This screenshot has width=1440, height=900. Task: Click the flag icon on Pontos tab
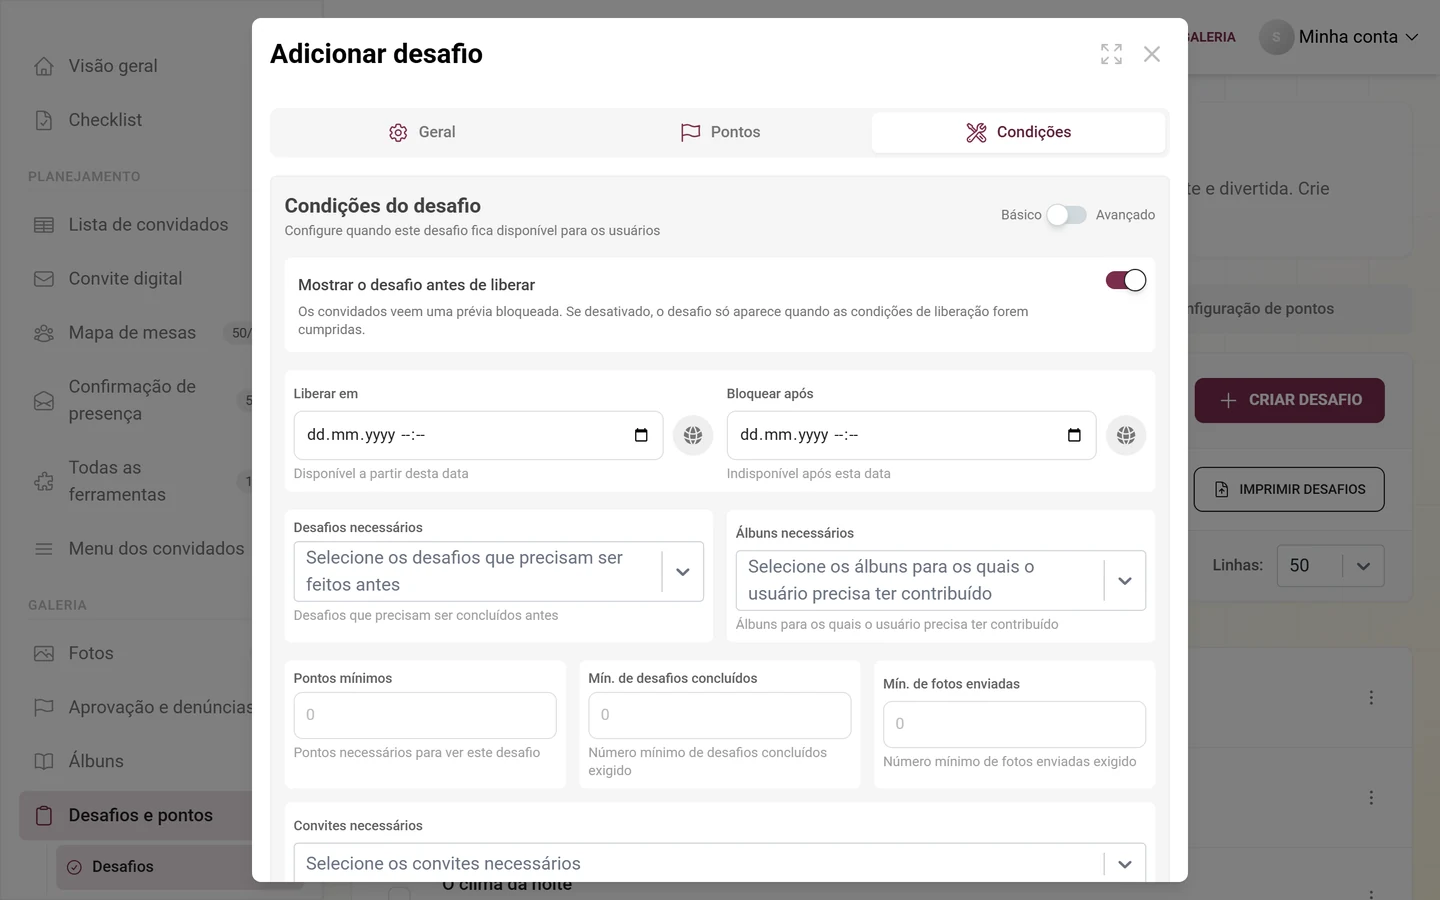[690, 133]
